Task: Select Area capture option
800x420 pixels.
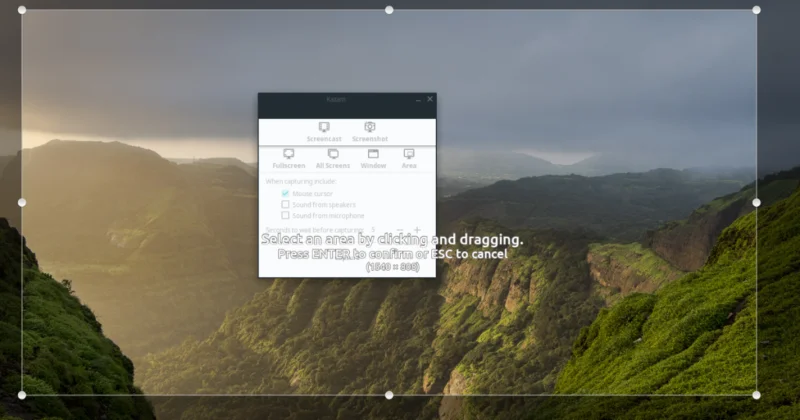Action: [x=409, y=159]
